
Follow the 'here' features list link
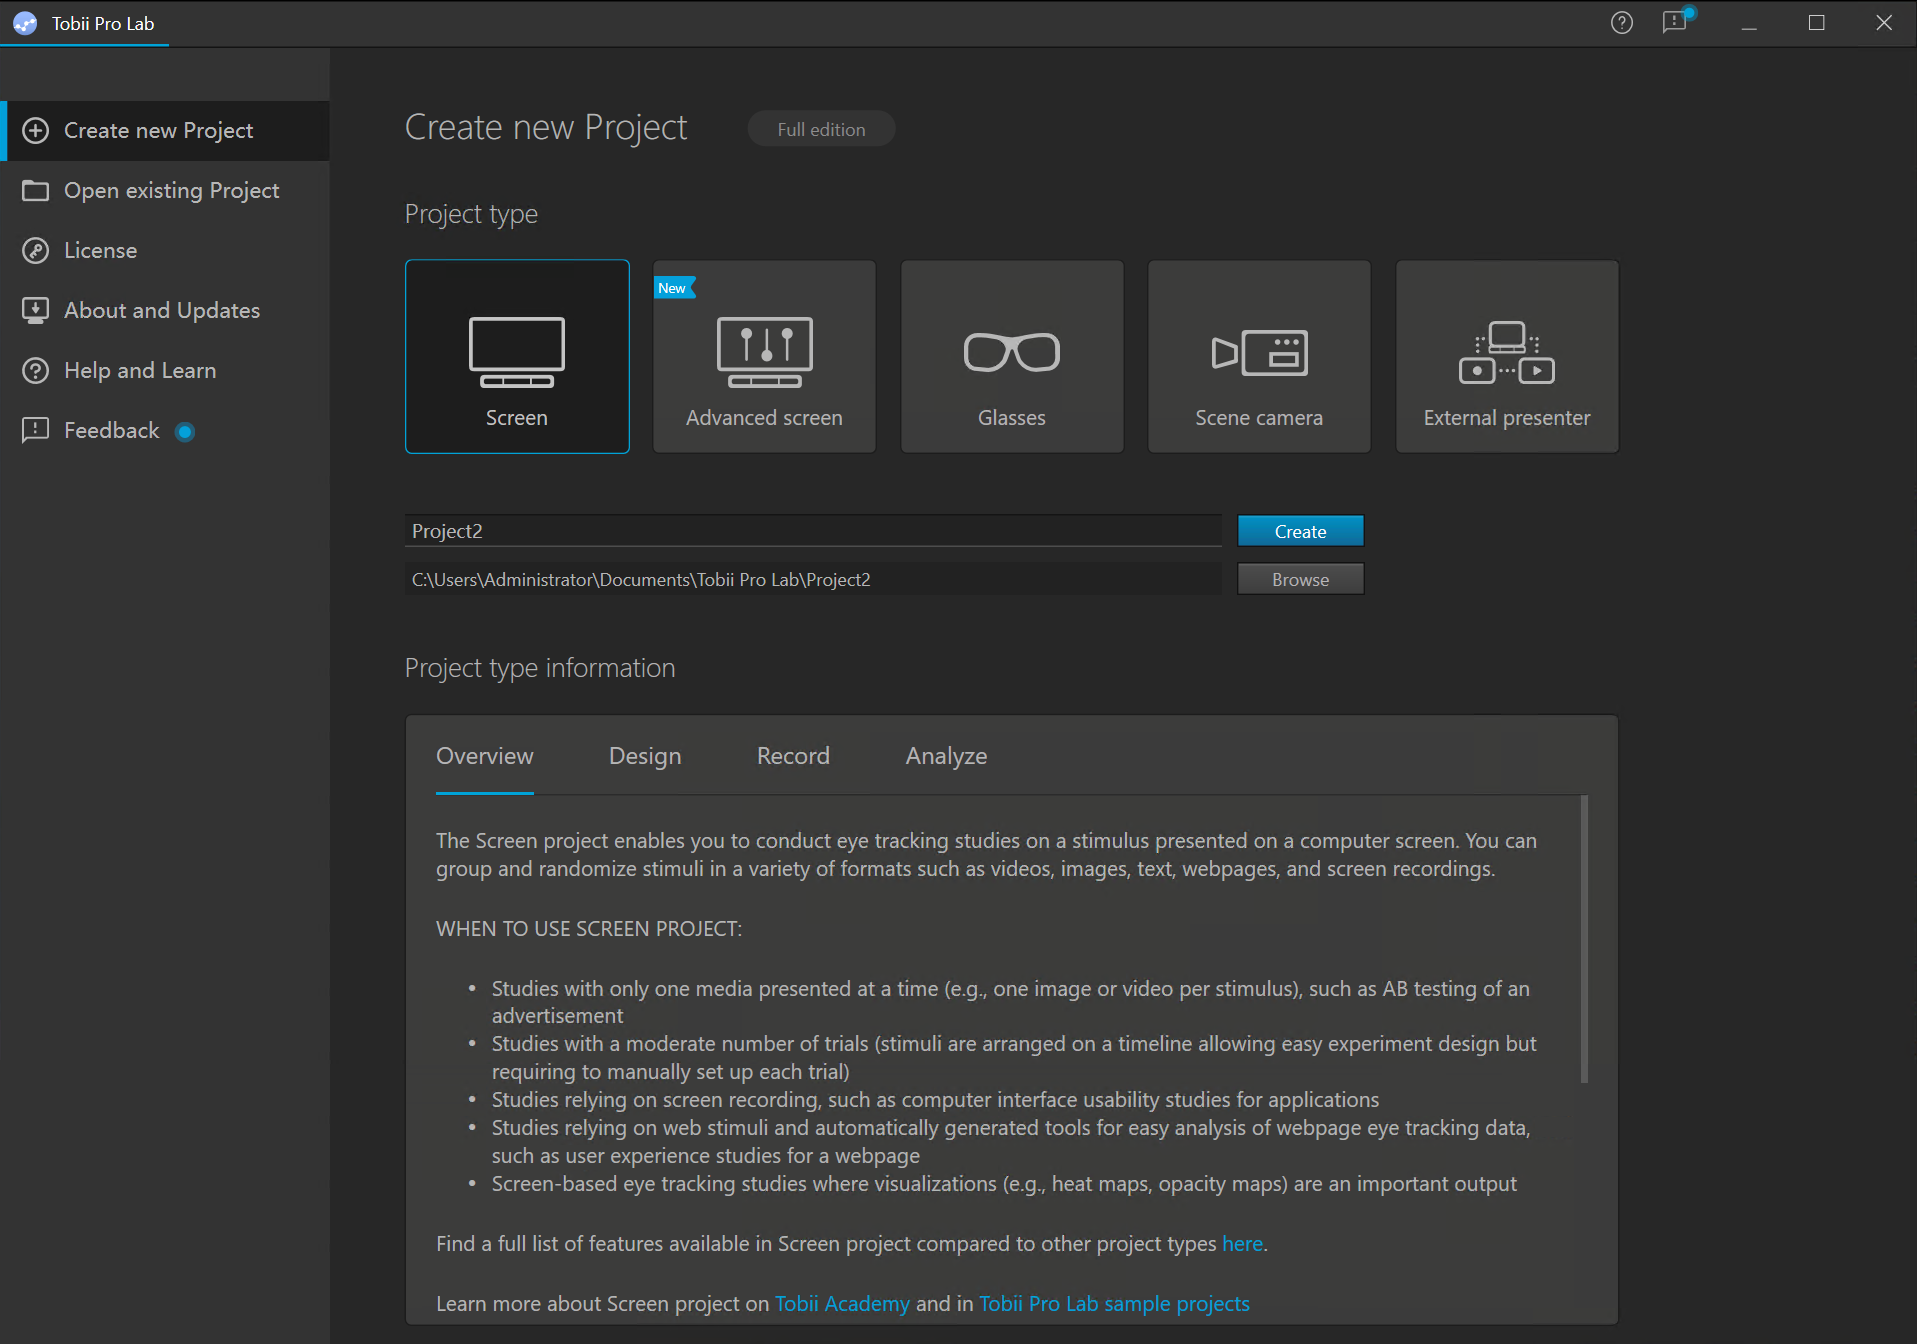click(x=1242, y=1244)
